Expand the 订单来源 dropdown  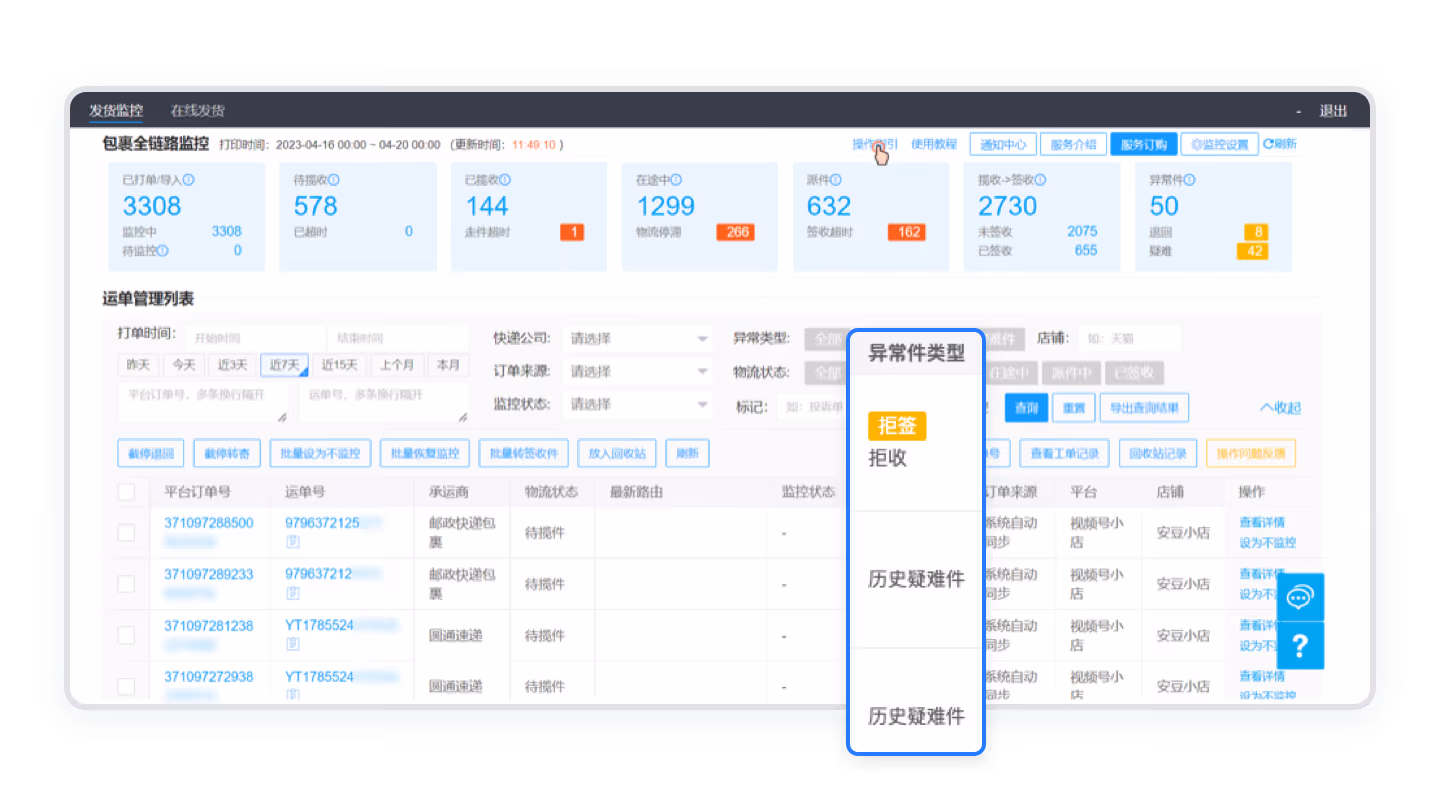pos(636,372)
